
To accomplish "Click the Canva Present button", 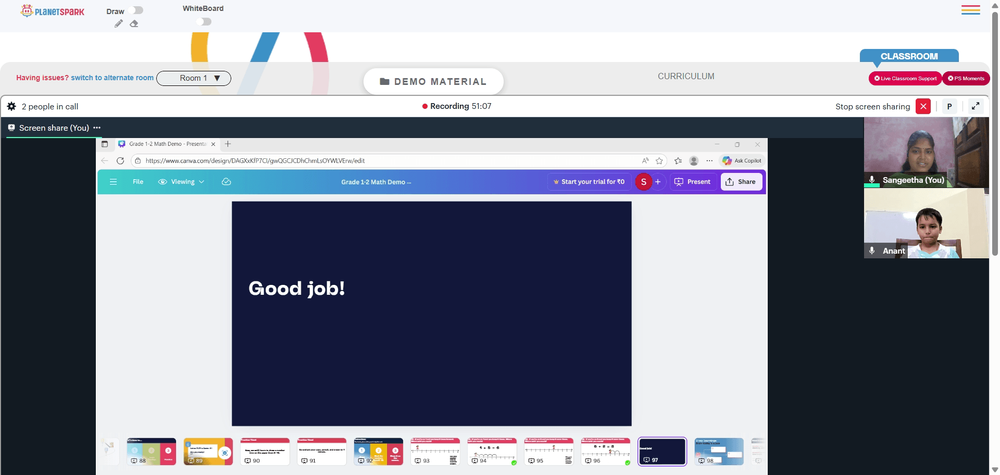I will click(x=693, y=182).
